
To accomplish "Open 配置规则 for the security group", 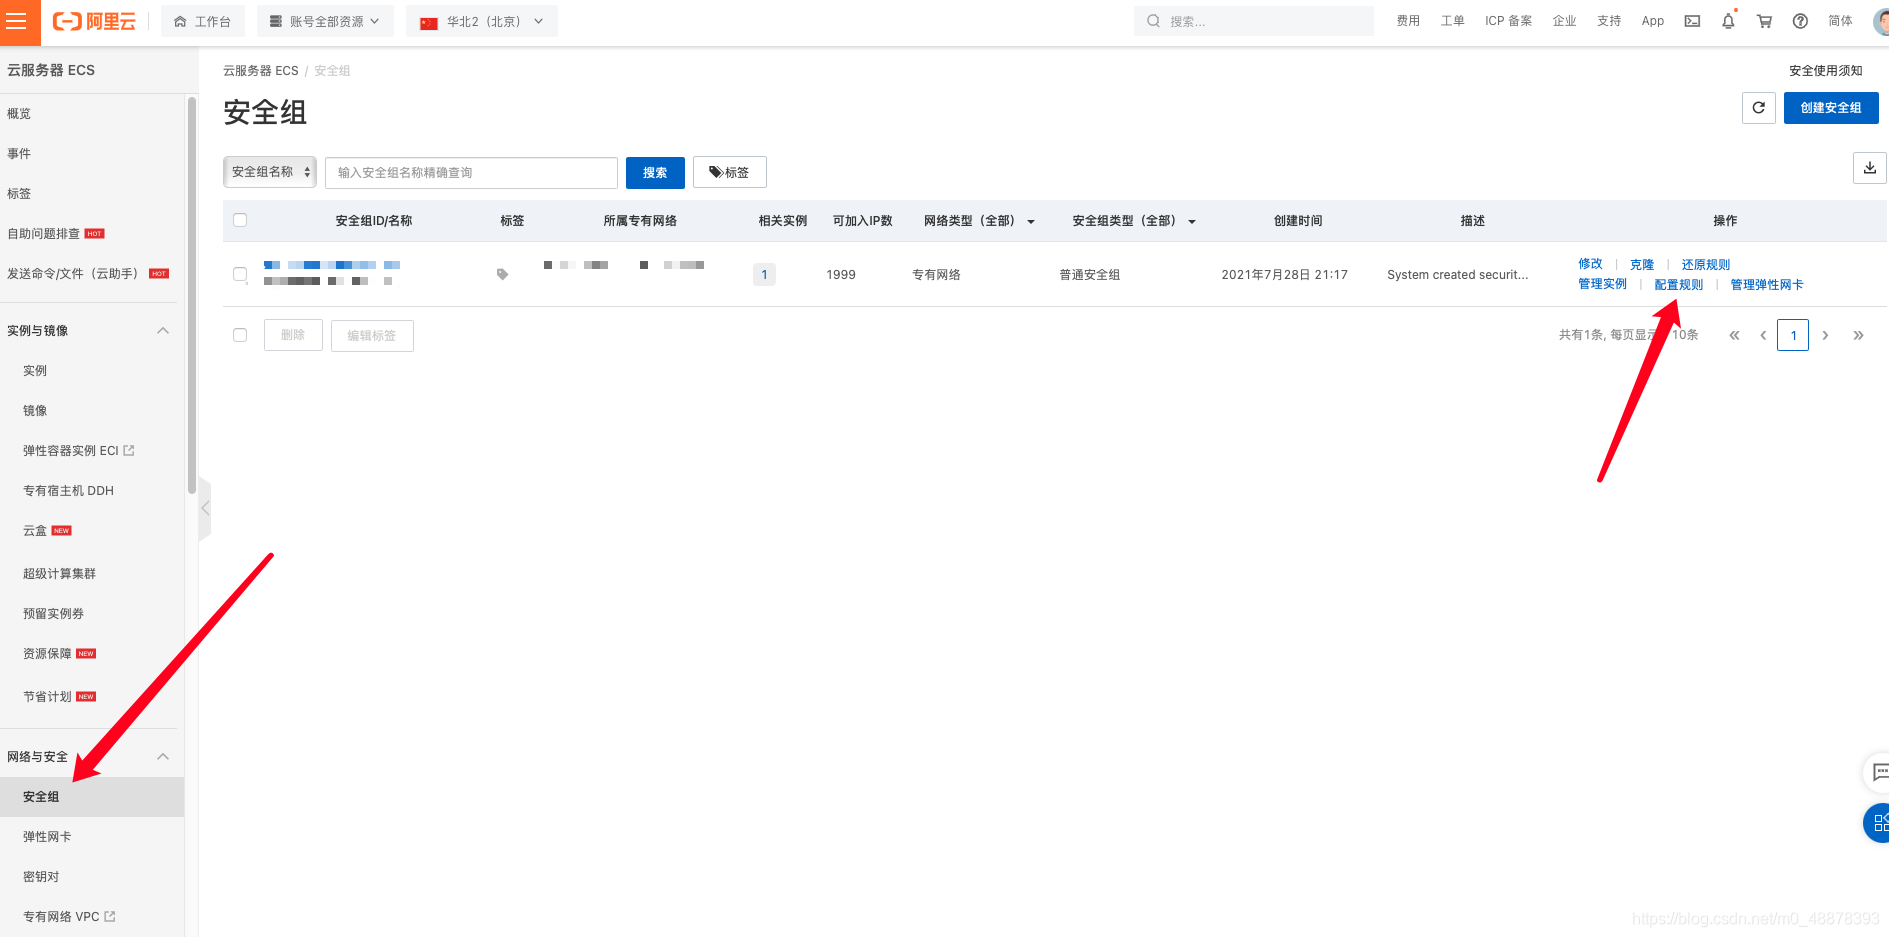I will tap(1678, 284).
